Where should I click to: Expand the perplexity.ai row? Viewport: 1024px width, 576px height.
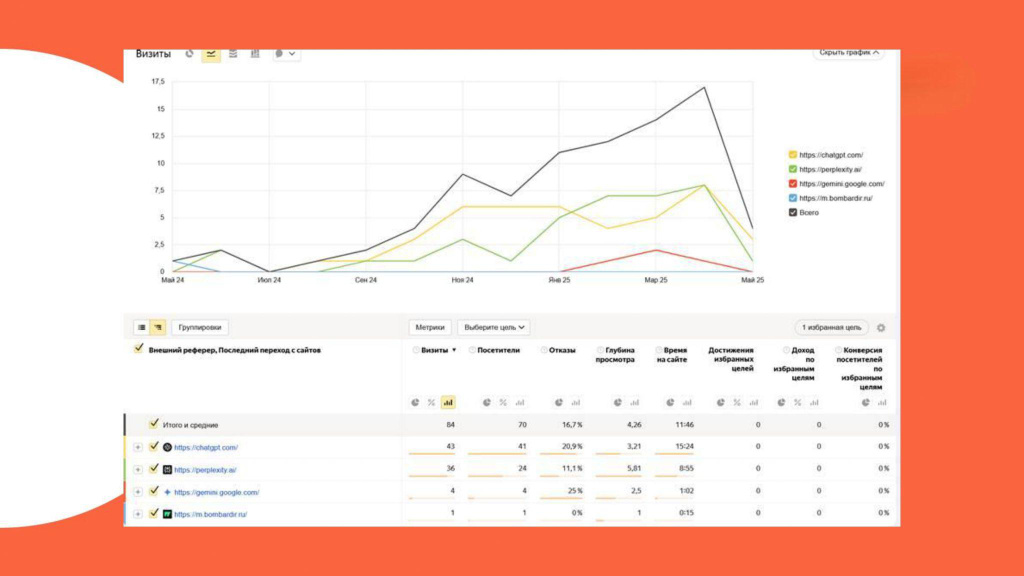click(138, 470)
